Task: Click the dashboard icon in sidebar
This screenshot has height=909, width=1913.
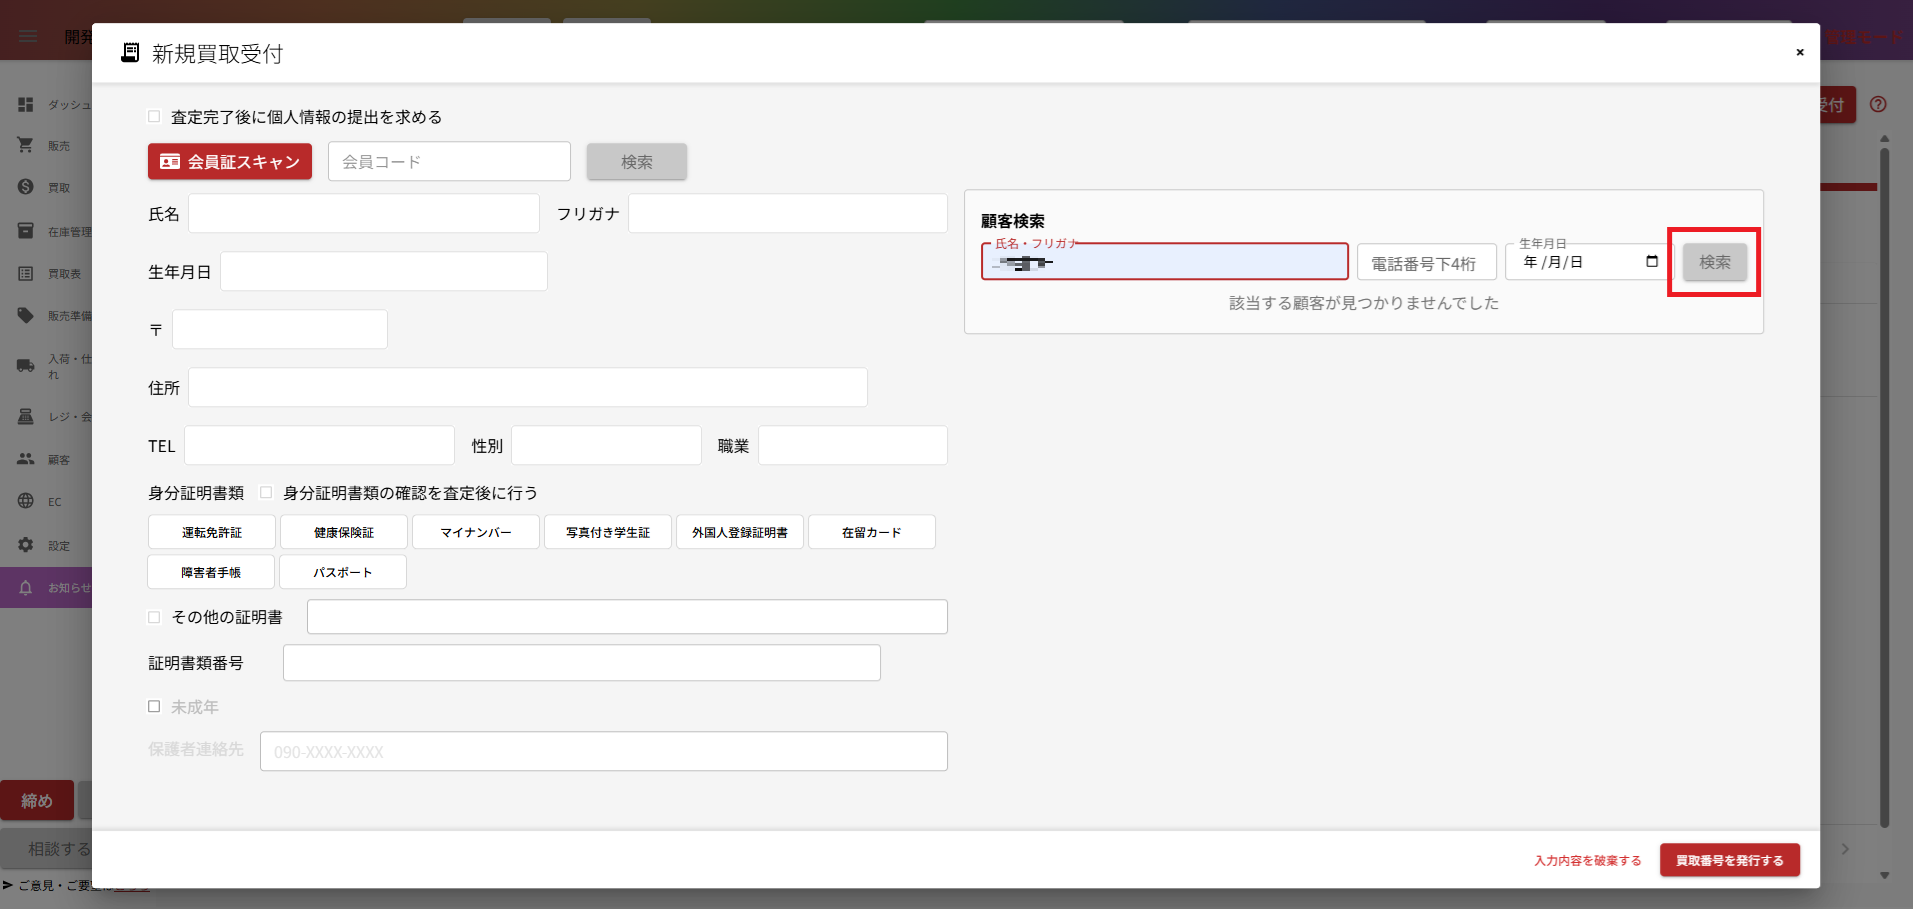Action: [x=26, y=104]
